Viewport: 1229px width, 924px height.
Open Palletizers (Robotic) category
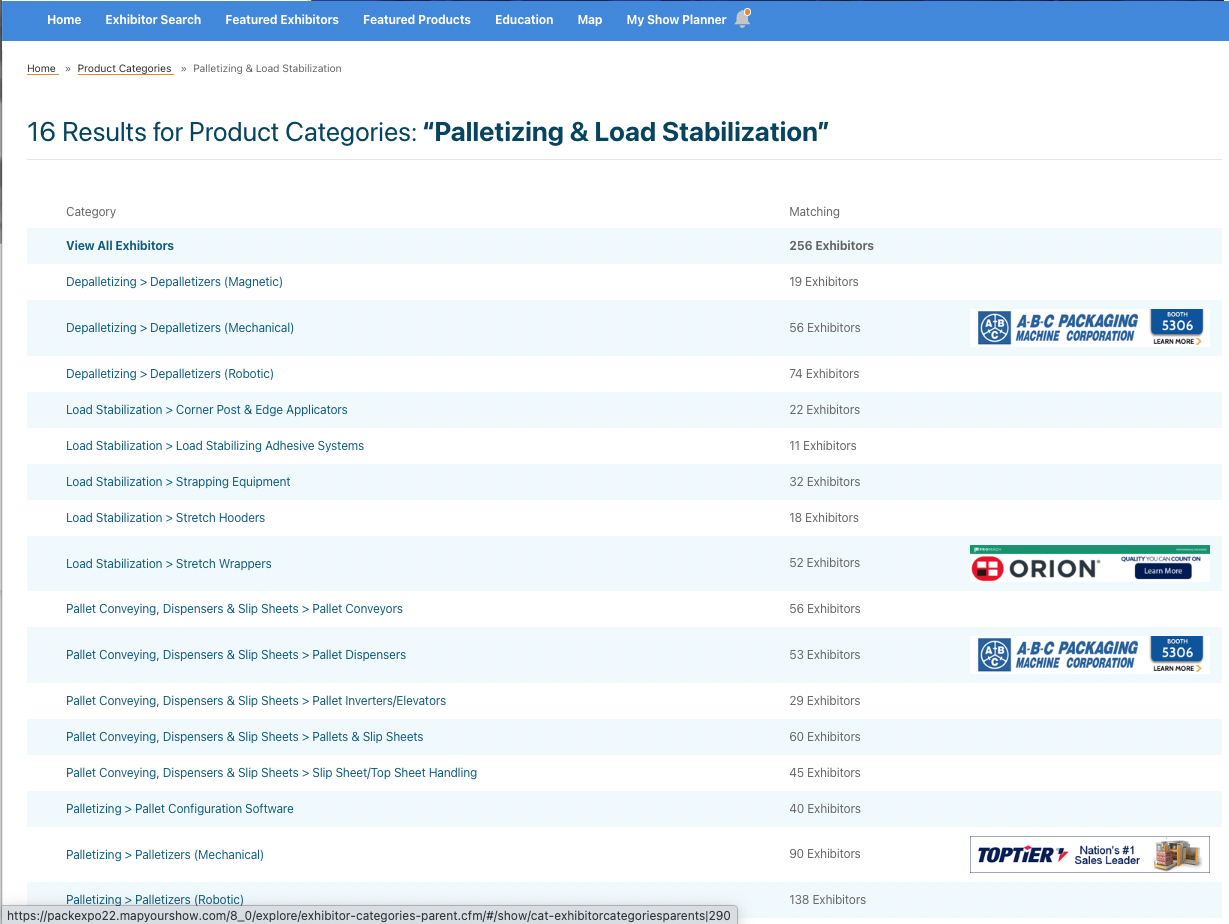tap(155, 899)
